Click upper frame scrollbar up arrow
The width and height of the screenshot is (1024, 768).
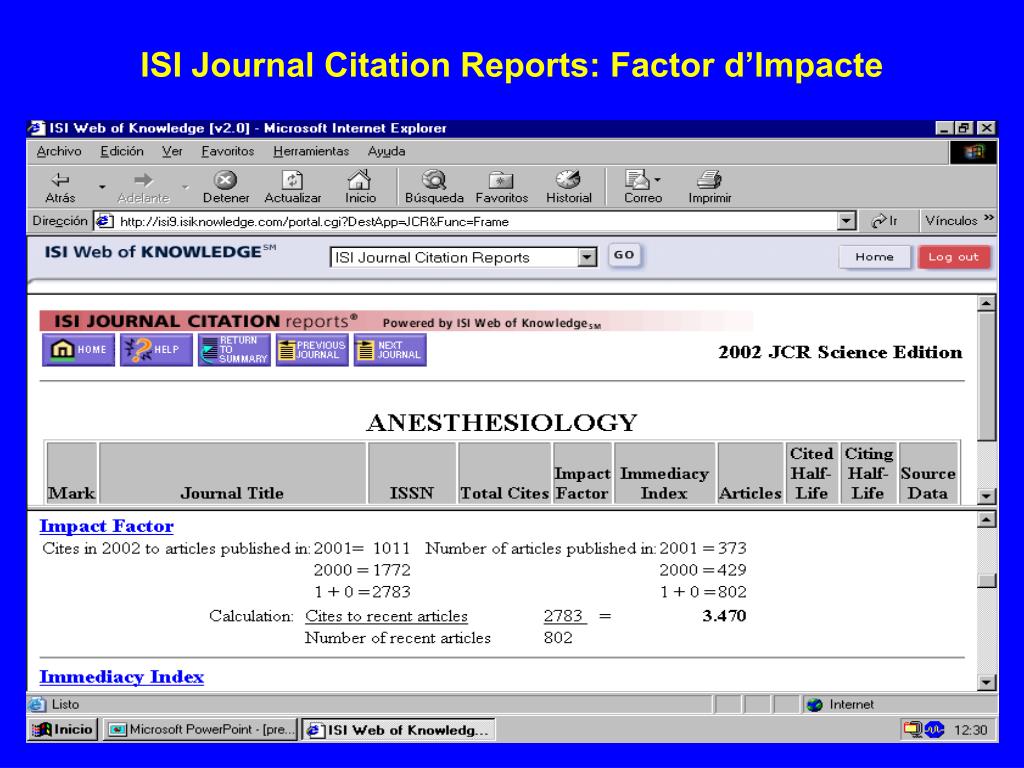point(987,303)
